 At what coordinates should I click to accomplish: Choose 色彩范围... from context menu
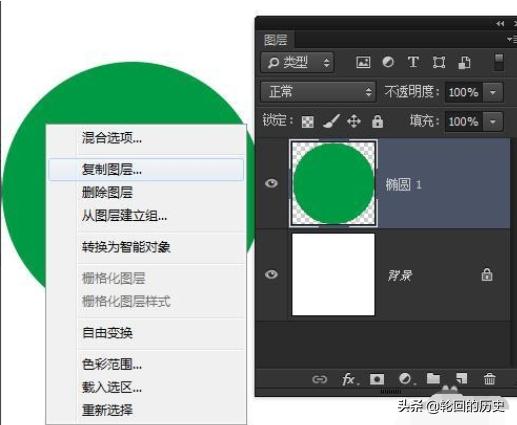tap(146, 364)
